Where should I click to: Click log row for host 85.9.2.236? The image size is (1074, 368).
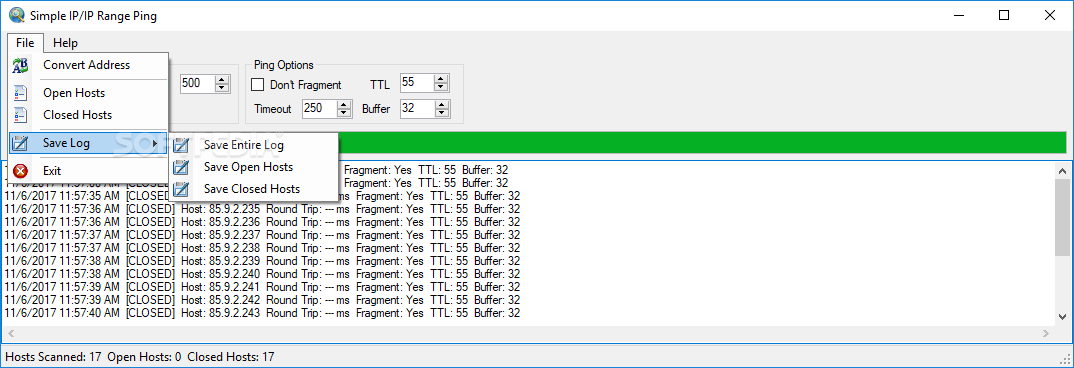(x=262, y=222)
